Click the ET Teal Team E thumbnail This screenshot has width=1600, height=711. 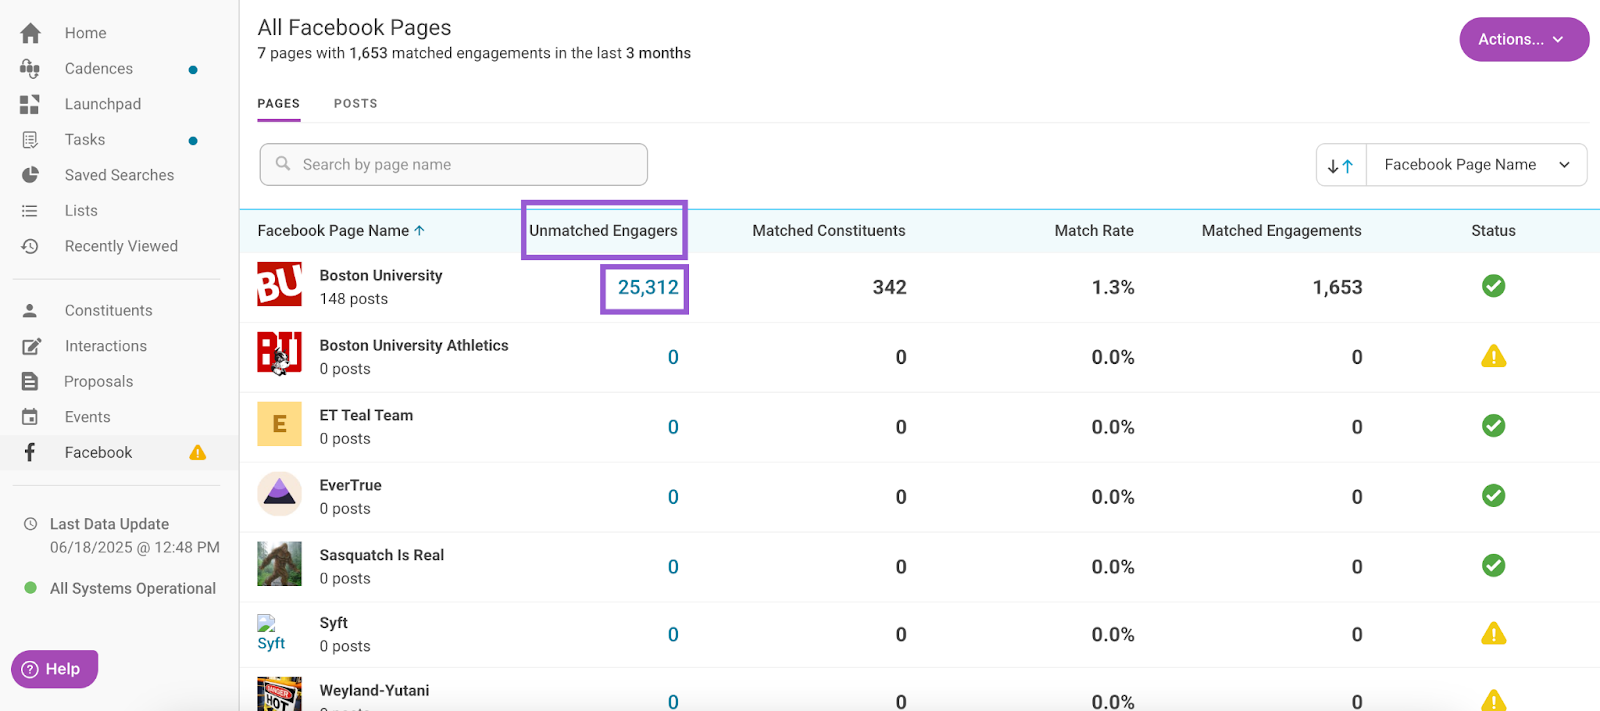pyautogui.click(x=279, y=424)
